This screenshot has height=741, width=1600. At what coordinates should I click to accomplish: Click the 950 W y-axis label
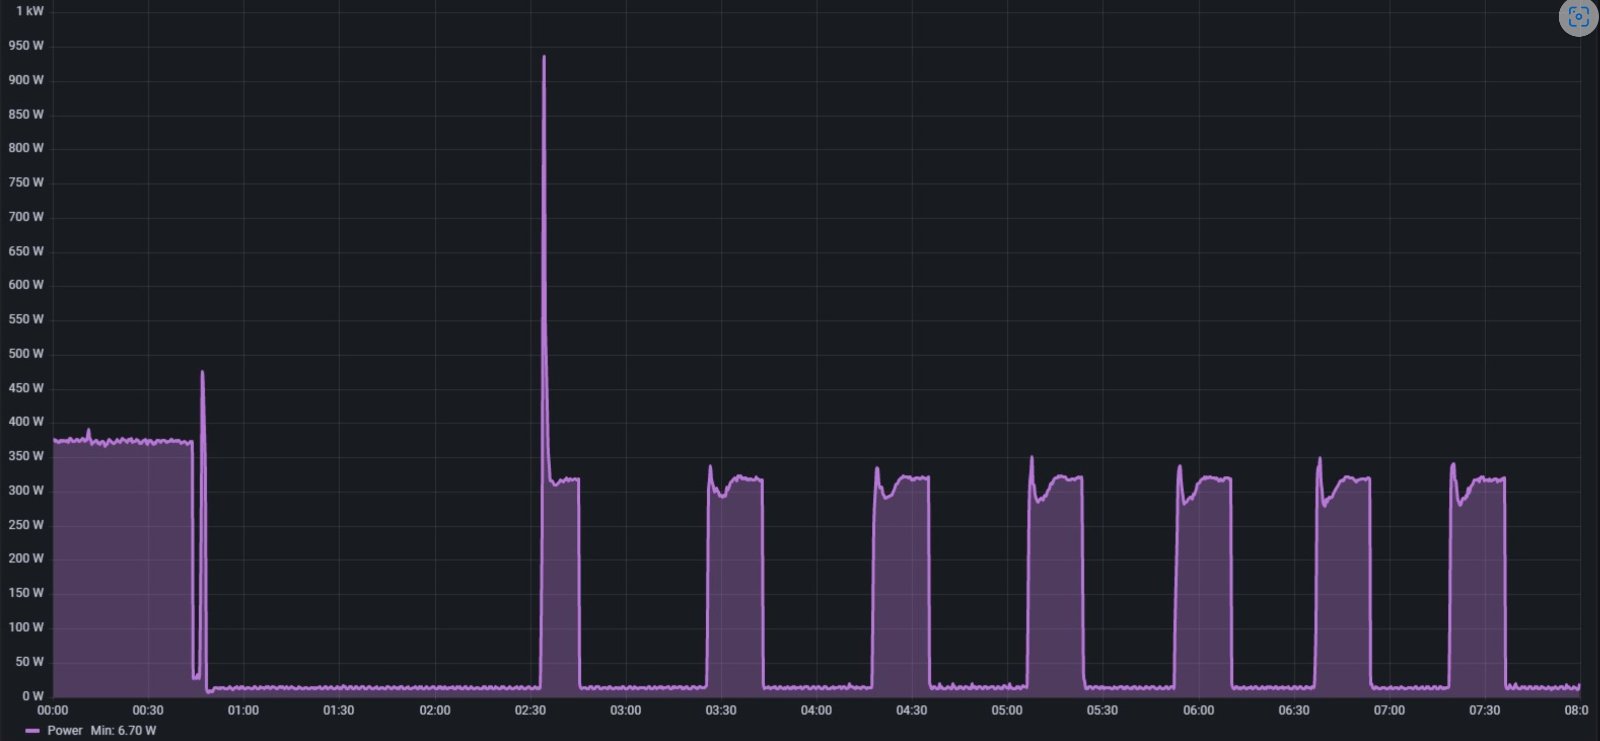[x=26, y=46]
